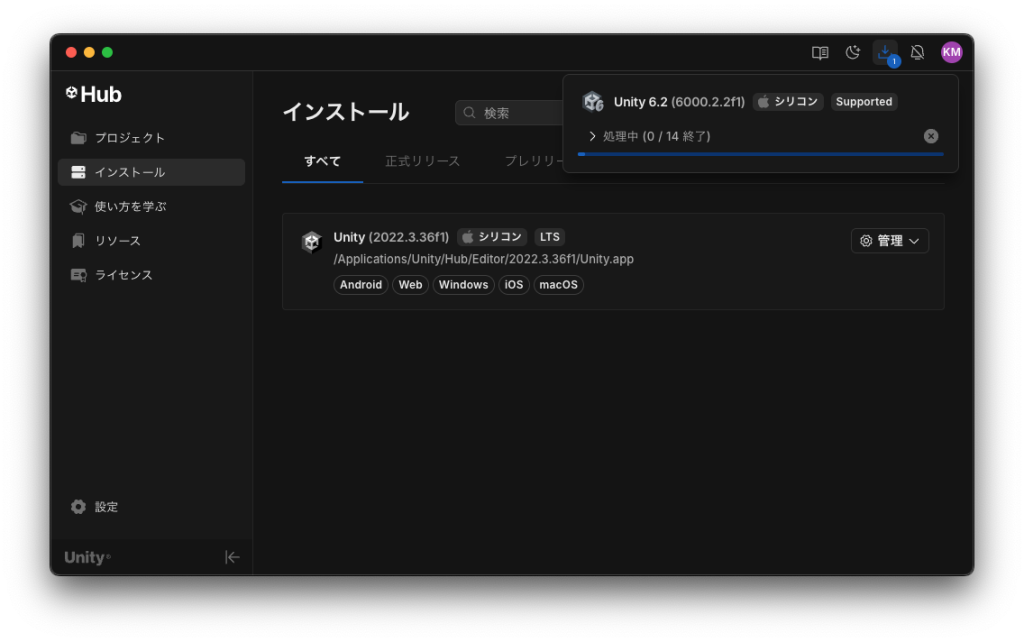Click the Unity 6.2 editor cube icon
The image size is (1024, 642).
(593, 102)
